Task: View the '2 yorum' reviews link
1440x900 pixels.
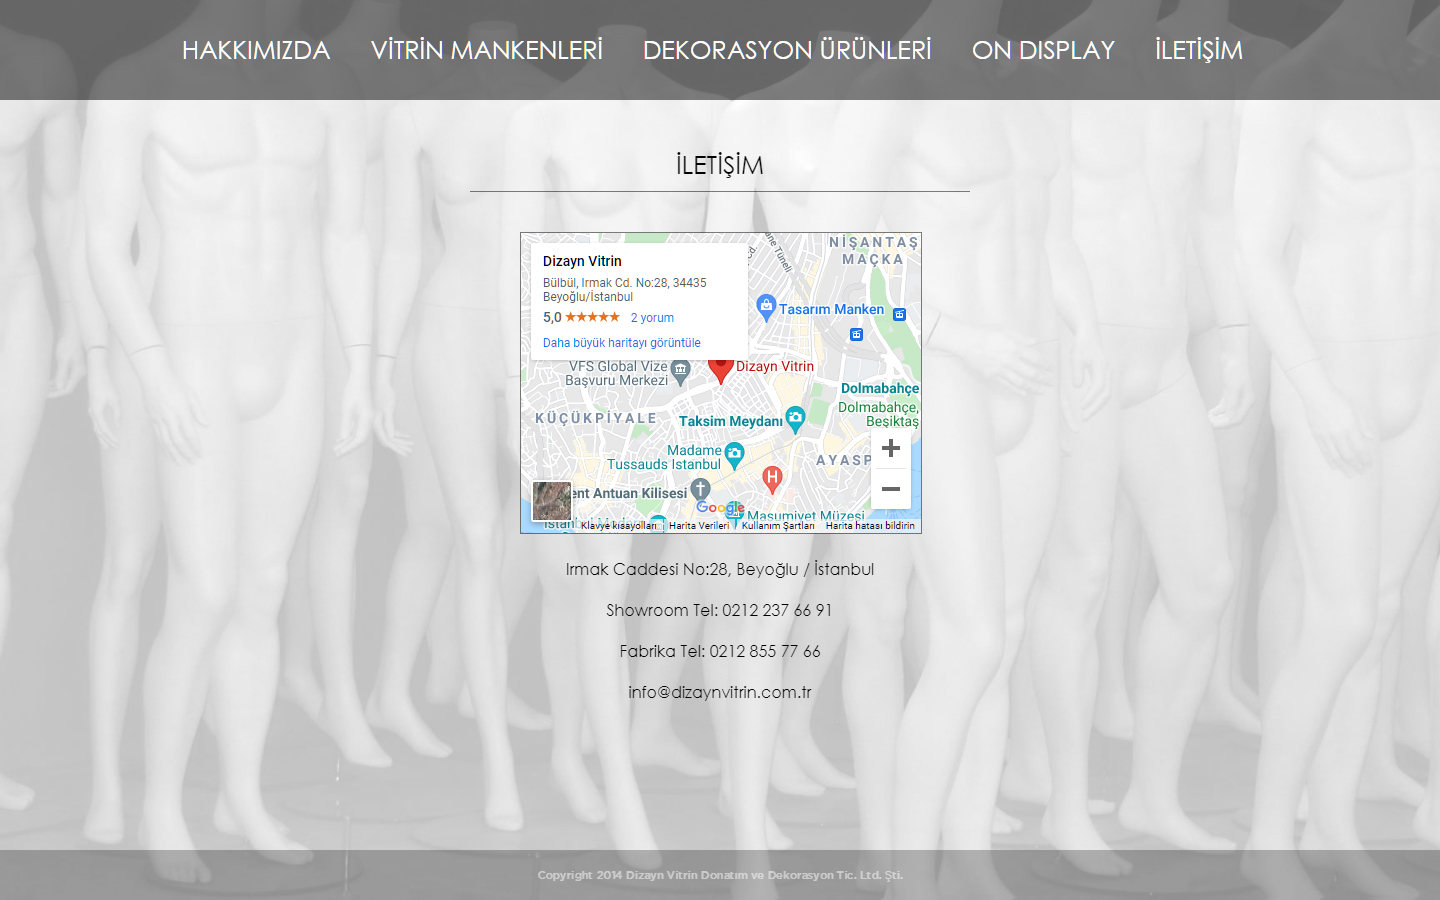Action: [652, 318]
